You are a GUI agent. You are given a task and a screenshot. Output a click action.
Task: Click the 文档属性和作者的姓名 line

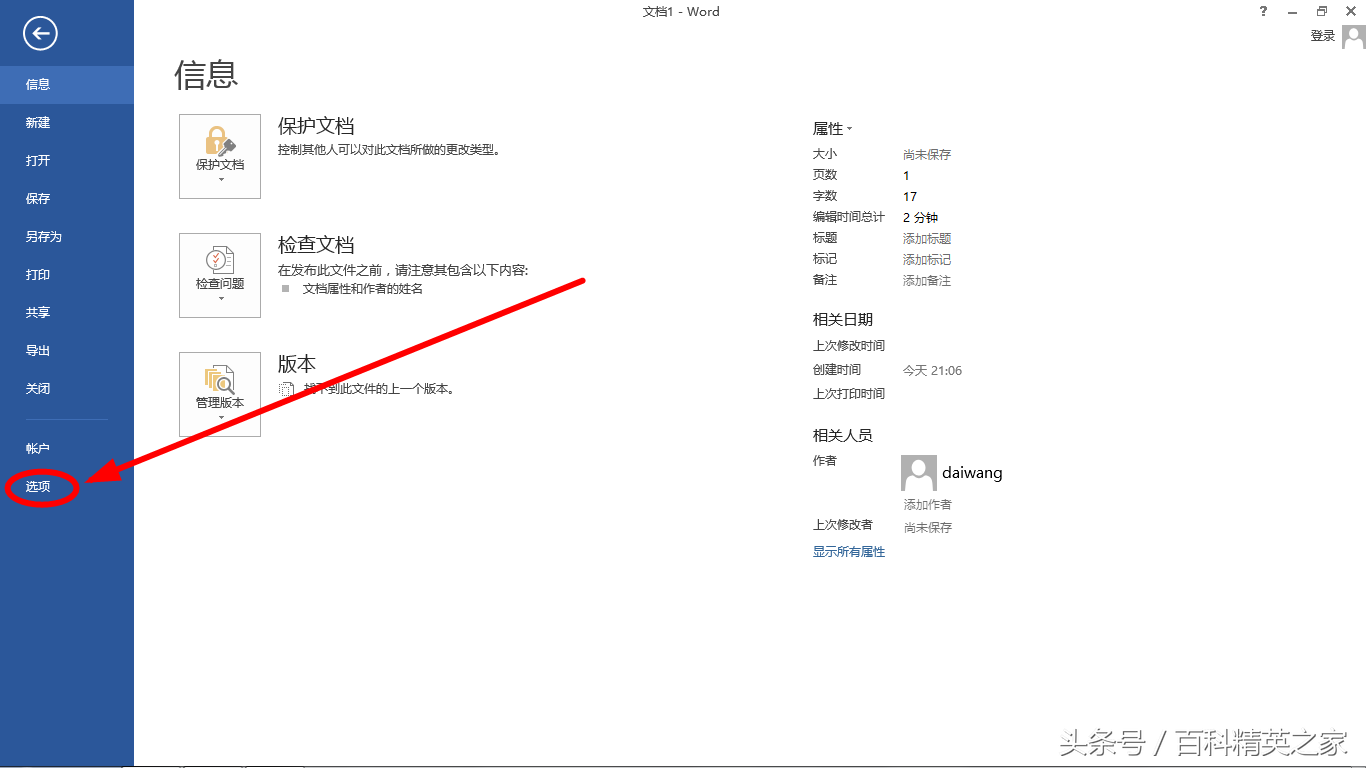coord(363,289)
